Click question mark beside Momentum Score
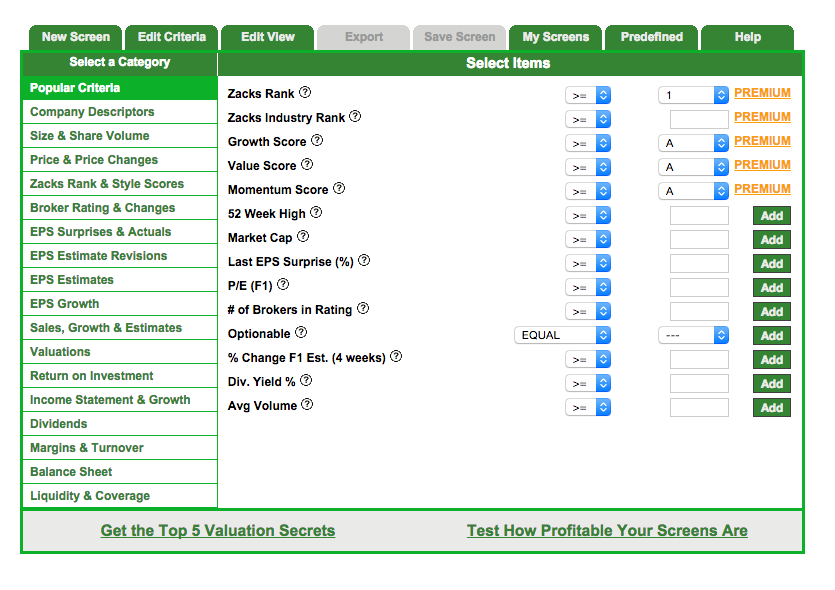This screenshot has width=835, height=590. coord(339,189)
